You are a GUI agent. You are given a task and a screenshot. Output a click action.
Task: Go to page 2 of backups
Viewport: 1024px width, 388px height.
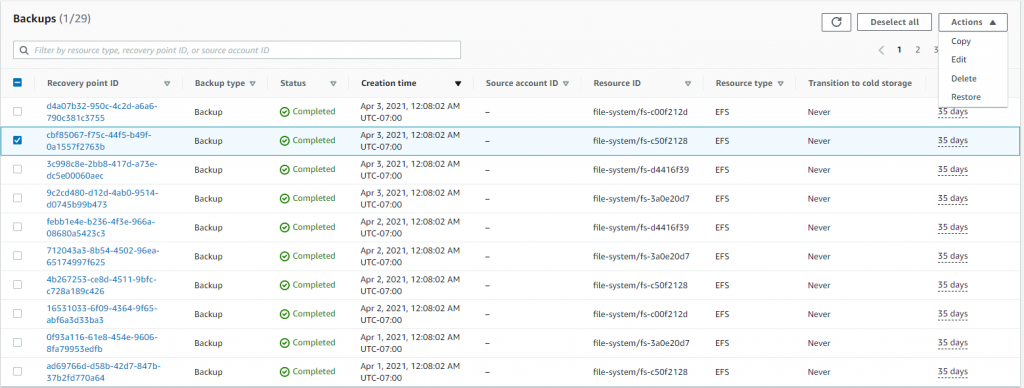coord(918,50)
